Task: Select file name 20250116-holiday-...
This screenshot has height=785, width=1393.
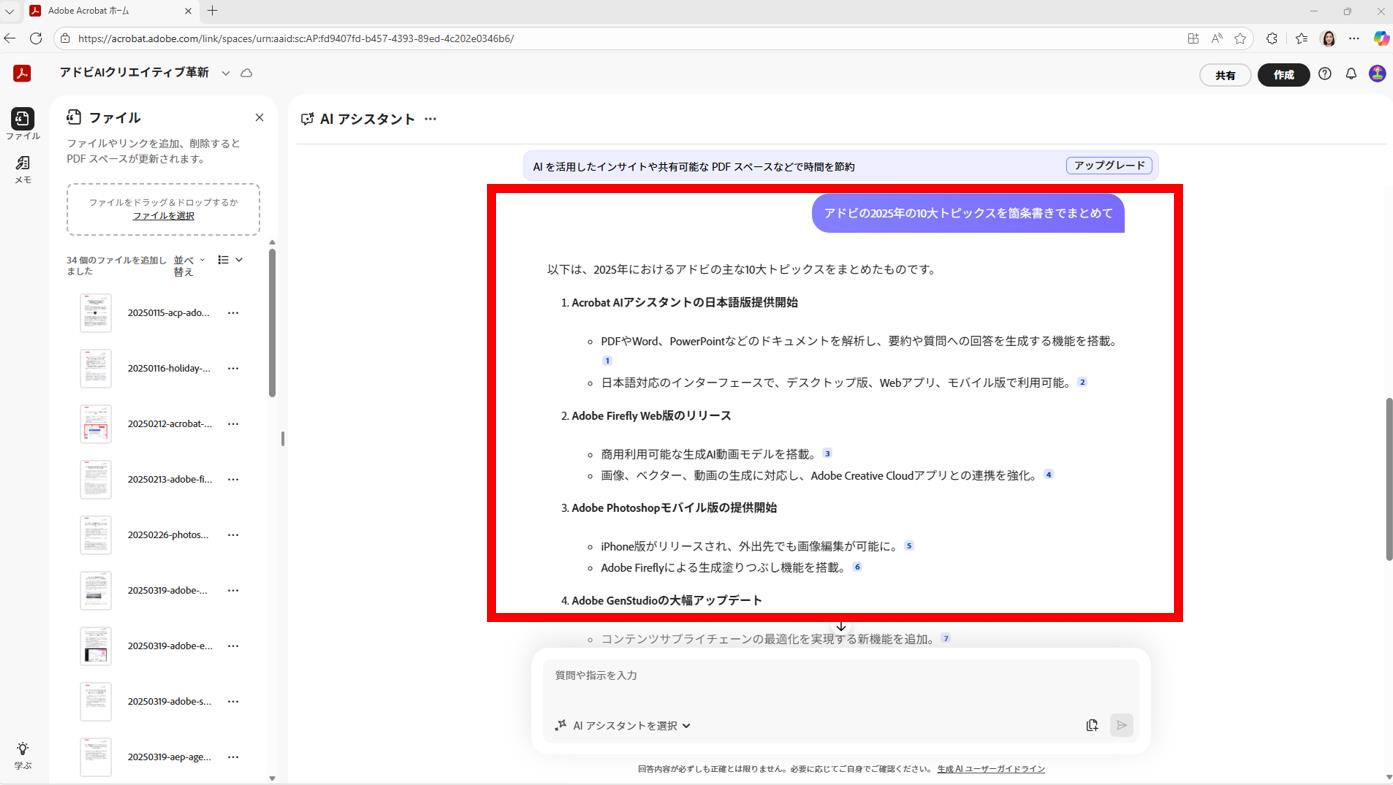Action: 169,368
